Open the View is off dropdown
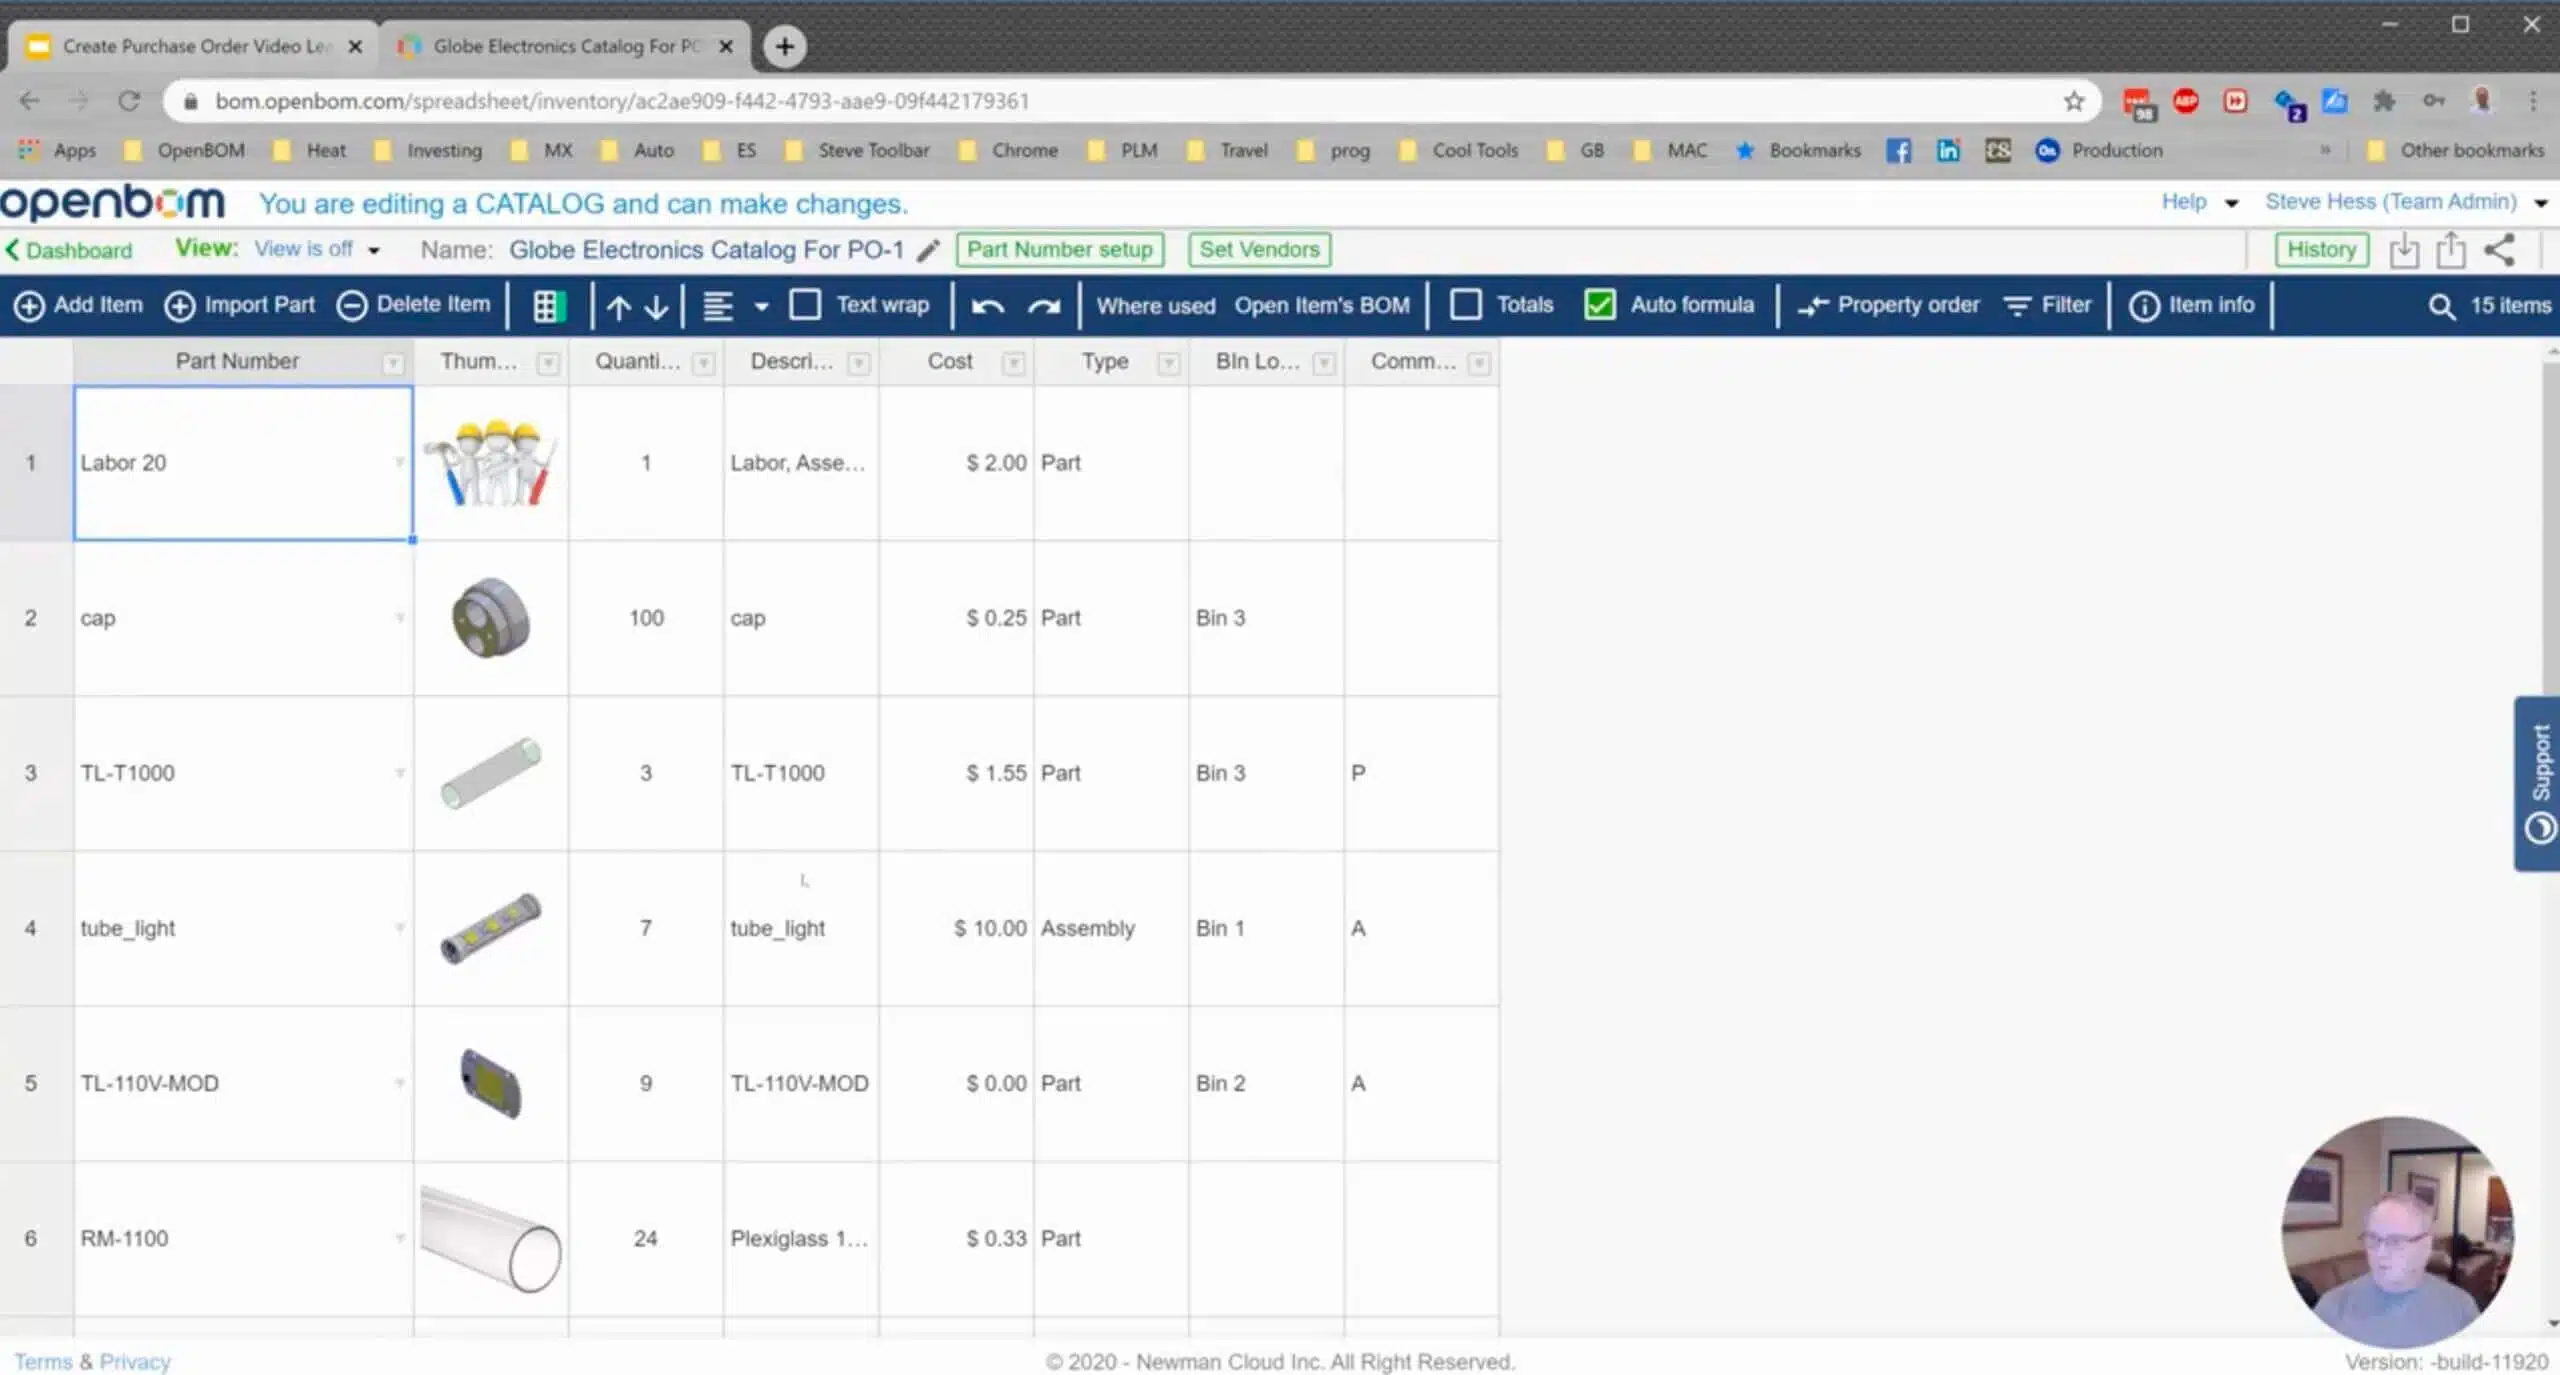This screenshot has width=2560, height=1375. pos(317,249)
